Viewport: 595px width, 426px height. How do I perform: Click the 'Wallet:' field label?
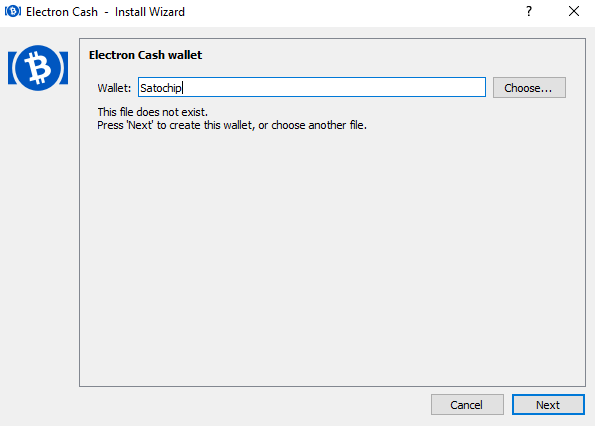(x=114, y=88)
